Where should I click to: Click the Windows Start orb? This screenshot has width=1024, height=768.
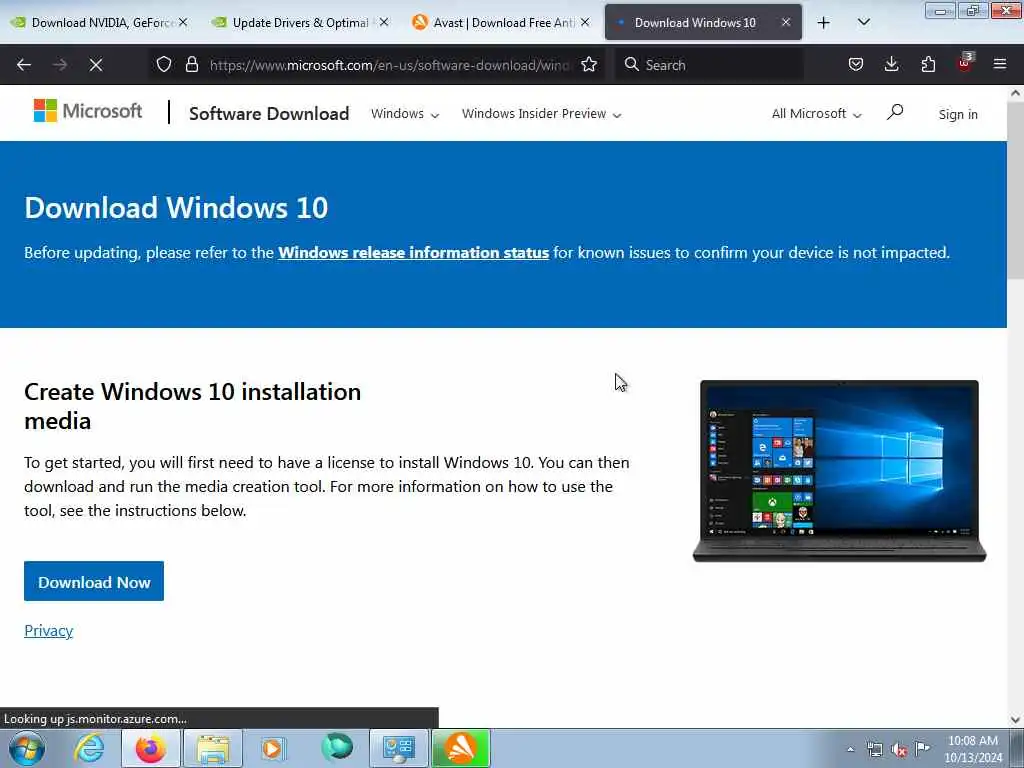(x=27, y=748)
